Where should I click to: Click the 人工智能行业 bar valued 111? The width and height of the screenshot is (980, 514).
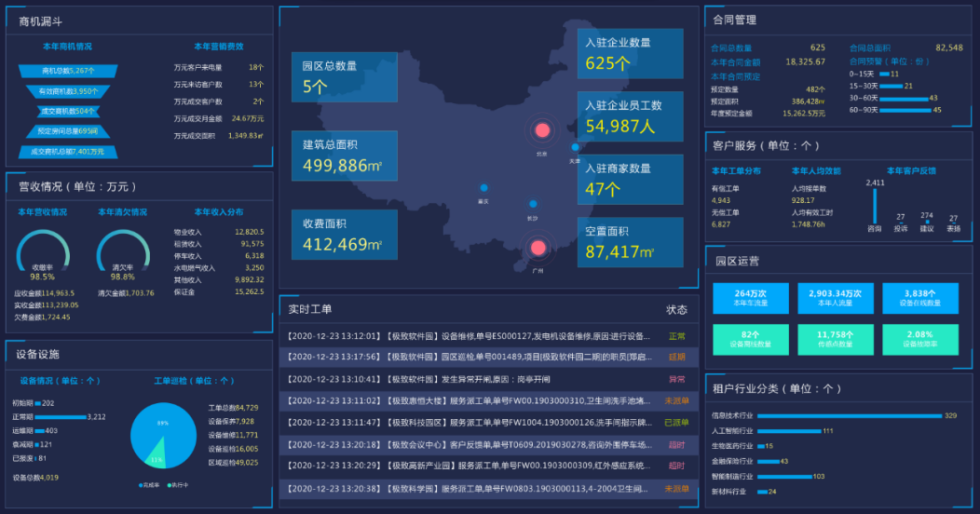[x=789, y=431]
